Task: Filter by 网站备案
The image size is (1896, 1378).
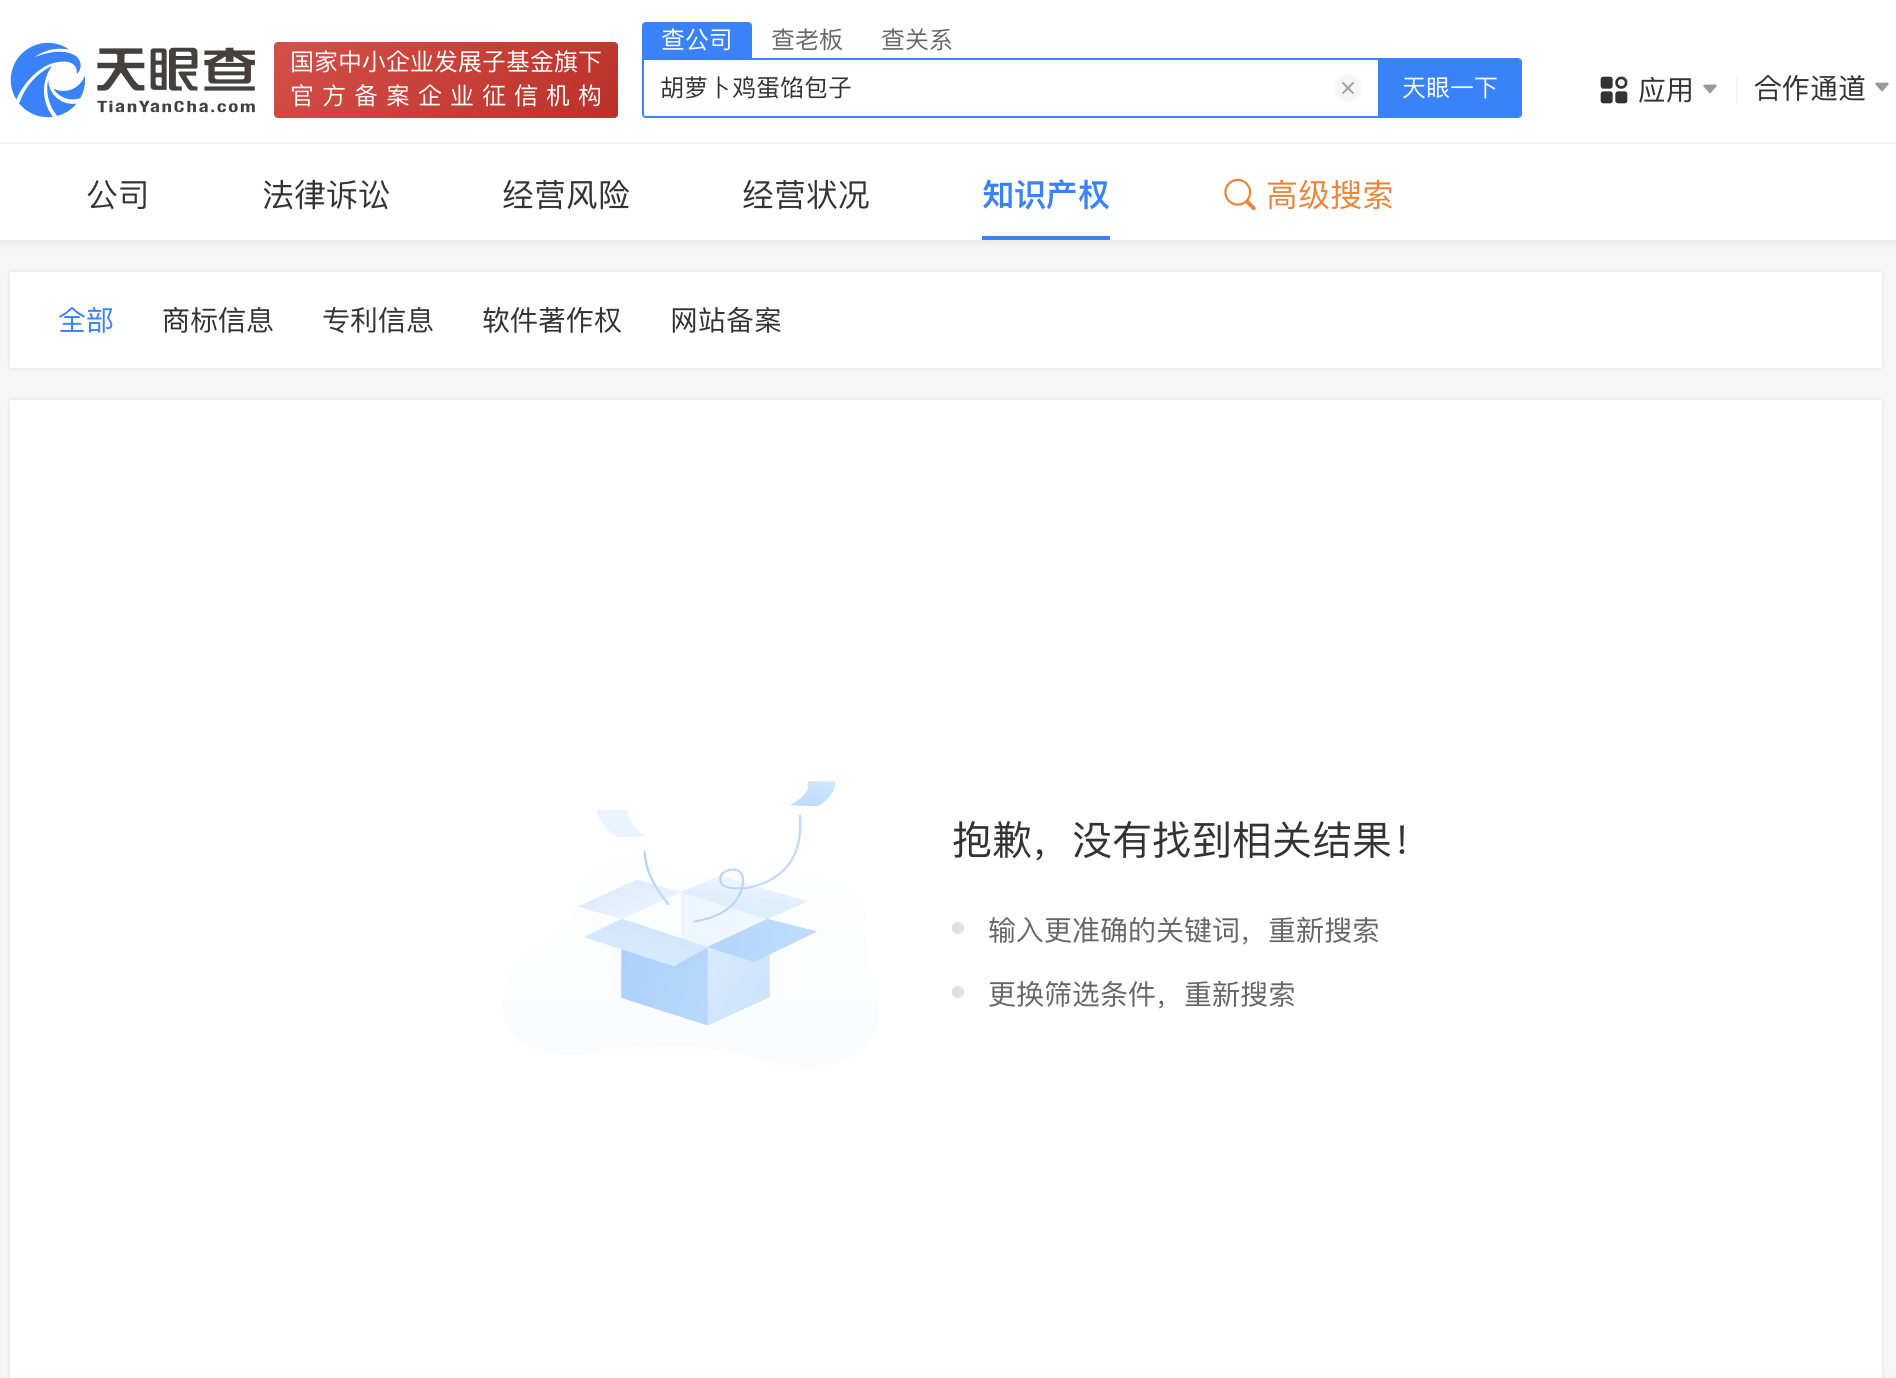Action: pyautogui.click(x=726, y=320)
